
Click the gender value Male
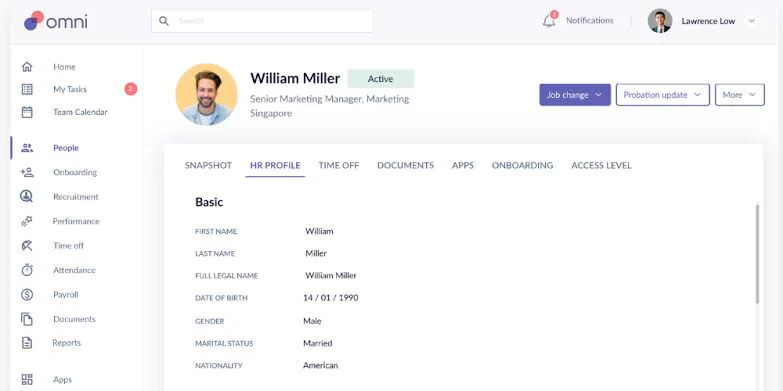point(312,321)
